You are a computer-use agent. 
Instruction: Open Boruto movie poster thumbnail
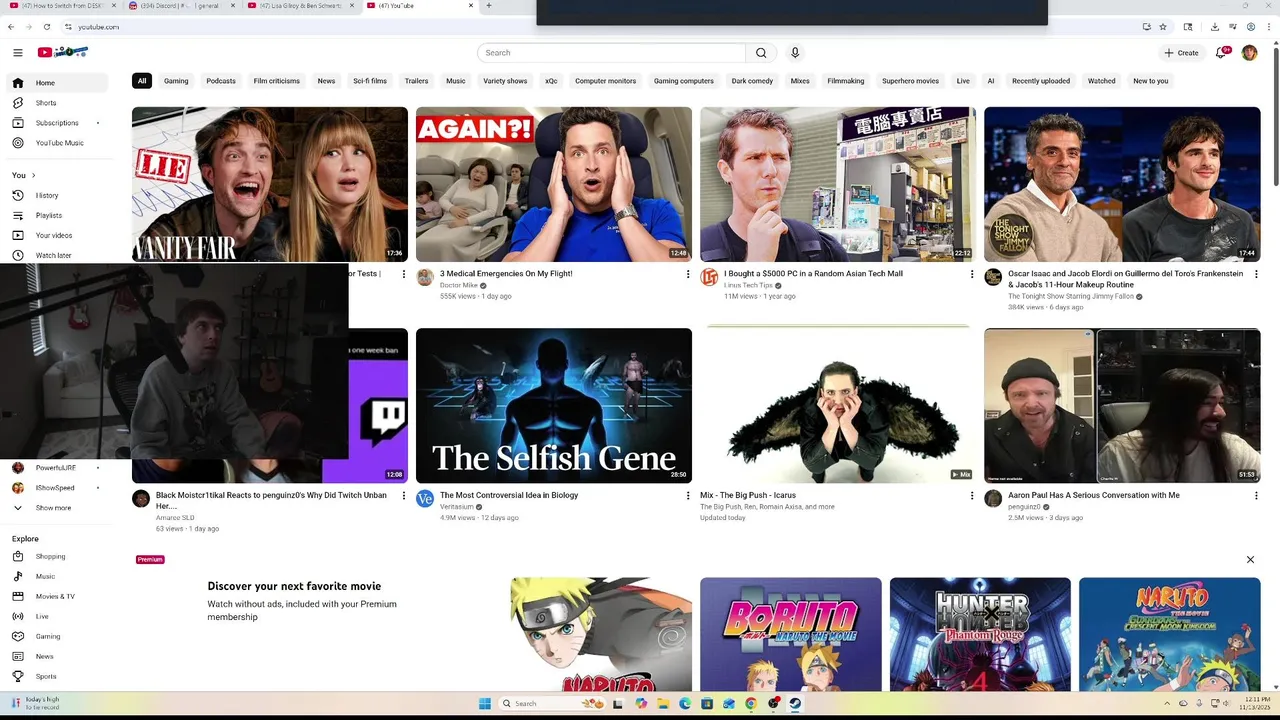click(791, 634)
